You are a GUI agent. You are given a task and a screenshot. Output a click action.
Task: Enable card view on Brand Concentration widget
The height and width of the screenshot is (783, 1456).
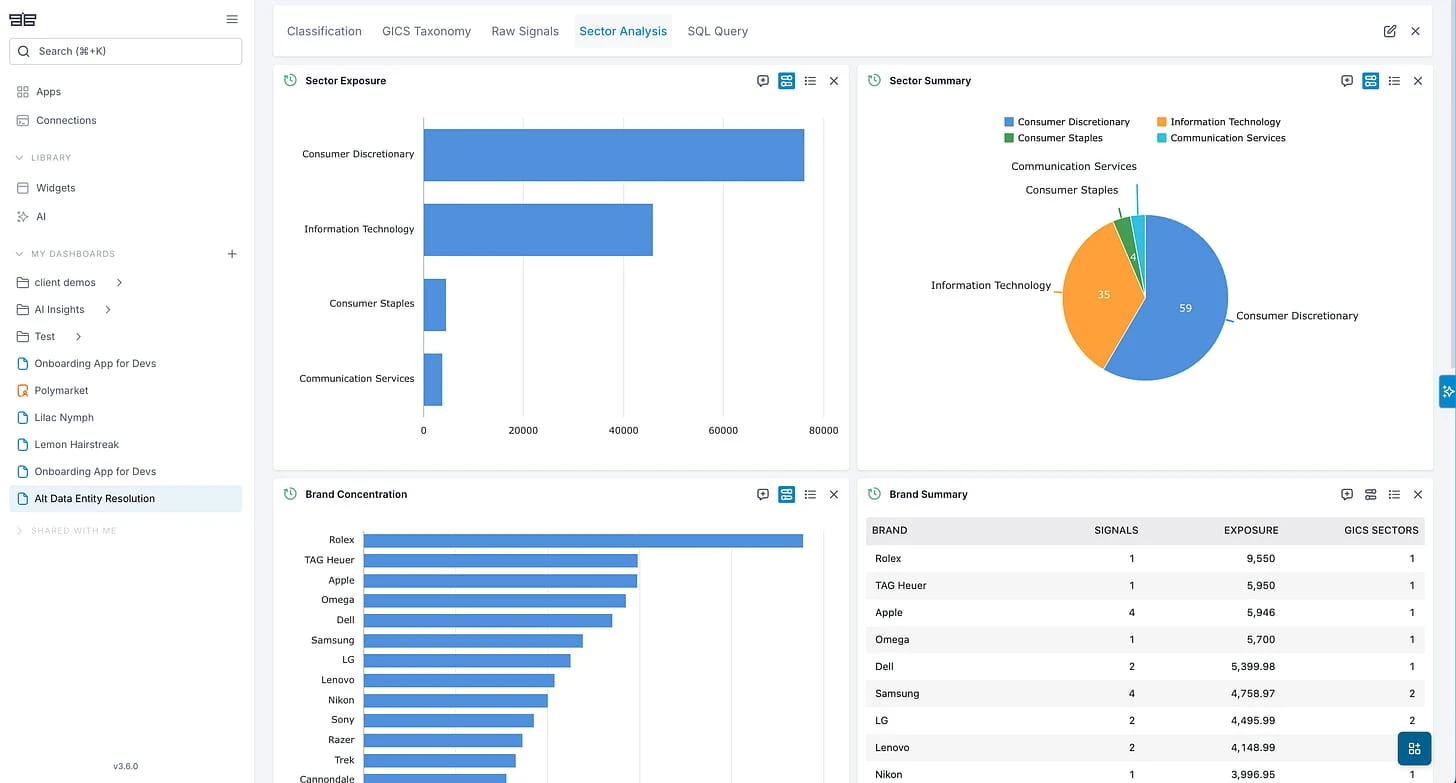pyautogui.click(x=786, y=494)
